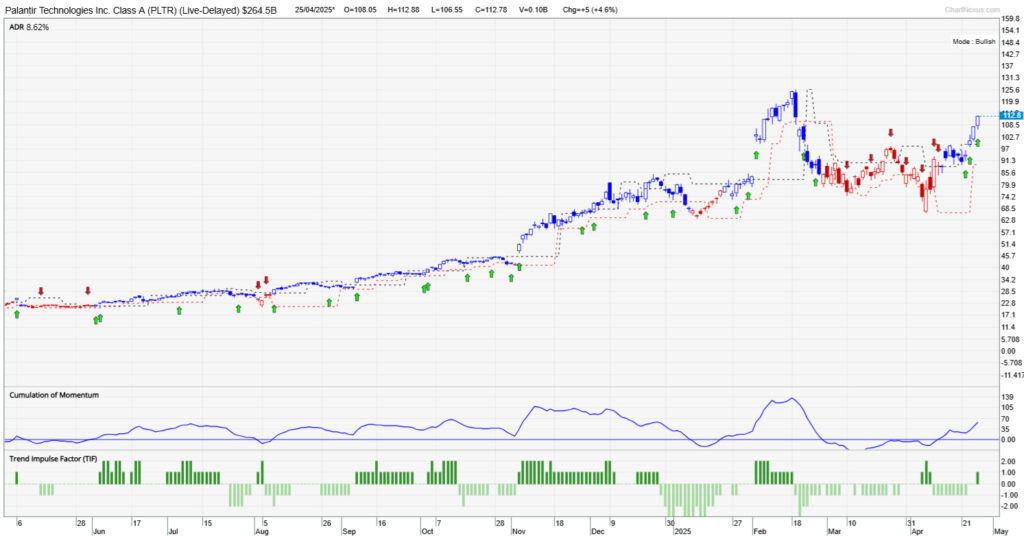This screenshot has height=536, width=1024.
Task: Click the low value L=106.55
Action: coord(445,10)
